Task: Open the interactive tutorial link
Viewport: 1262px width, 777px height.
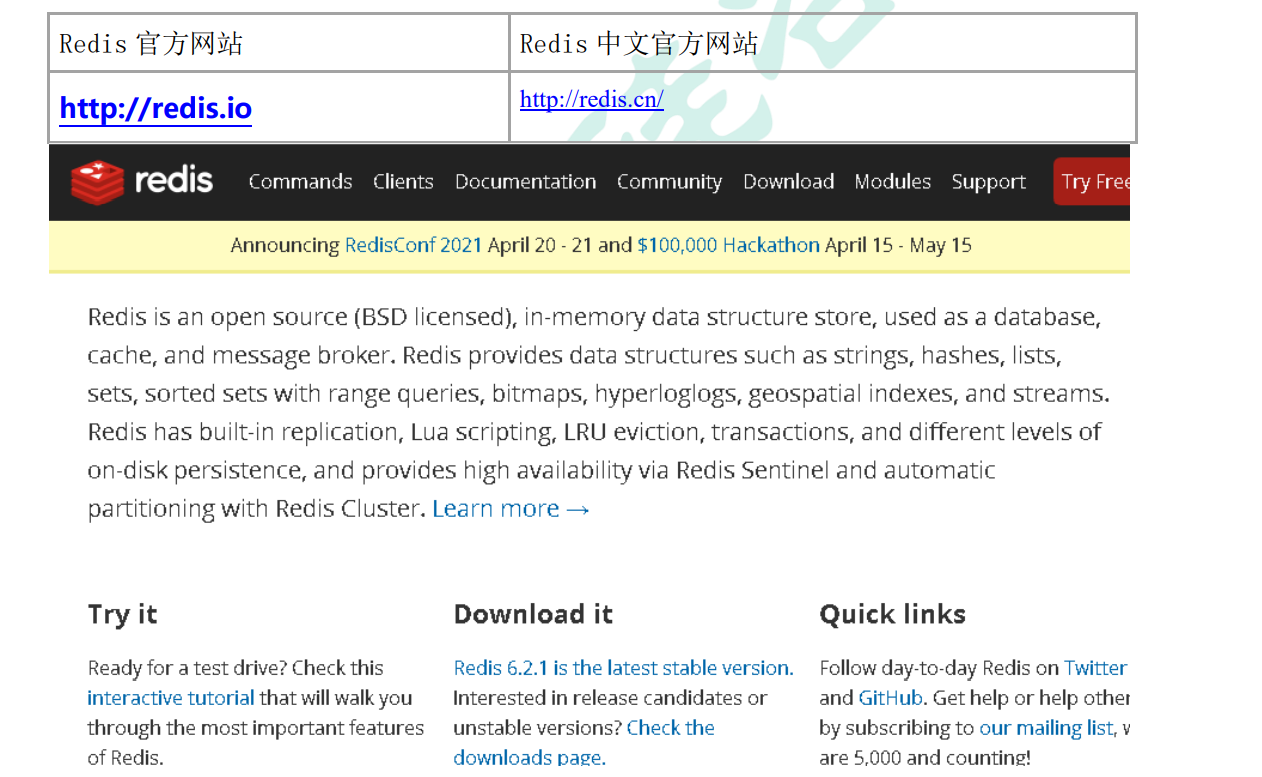Action: [x=171, y=698]
